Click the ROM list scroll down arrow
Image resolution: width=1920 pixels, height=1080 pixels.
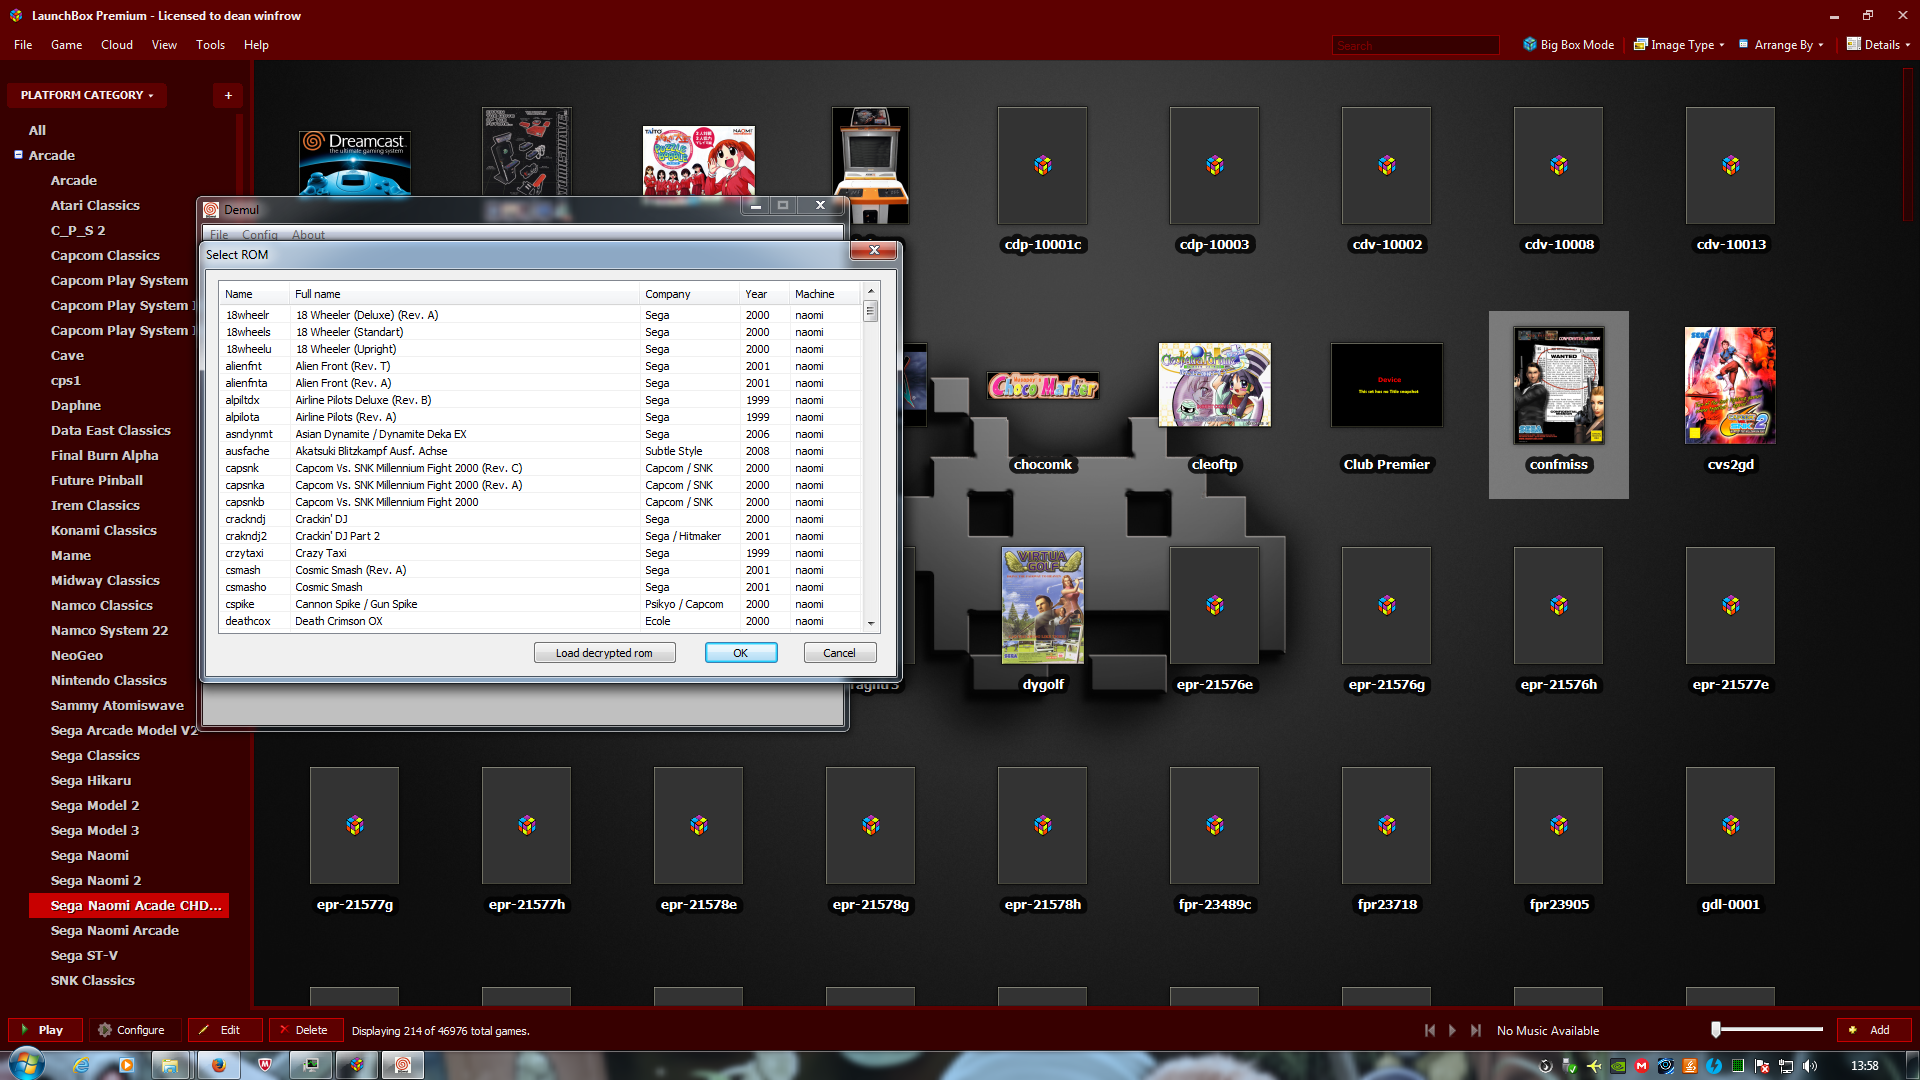(x=871, y=623)
